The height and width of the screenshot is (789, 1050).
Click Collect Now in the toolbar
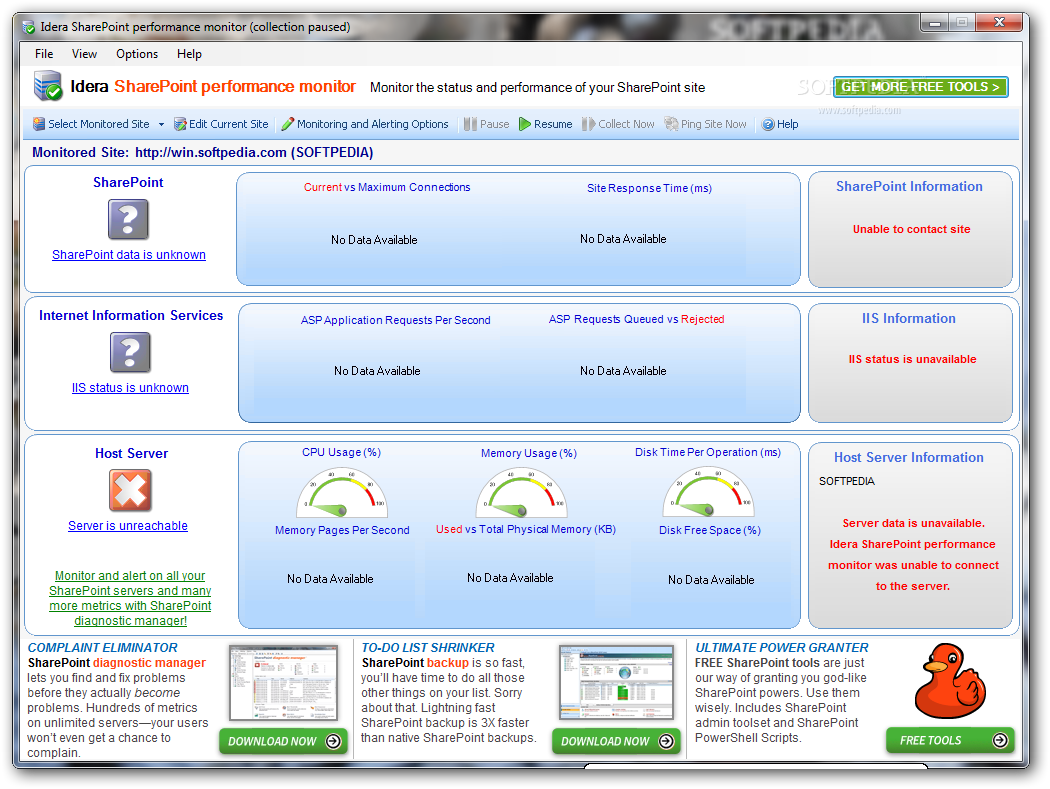tap(618, 124)
